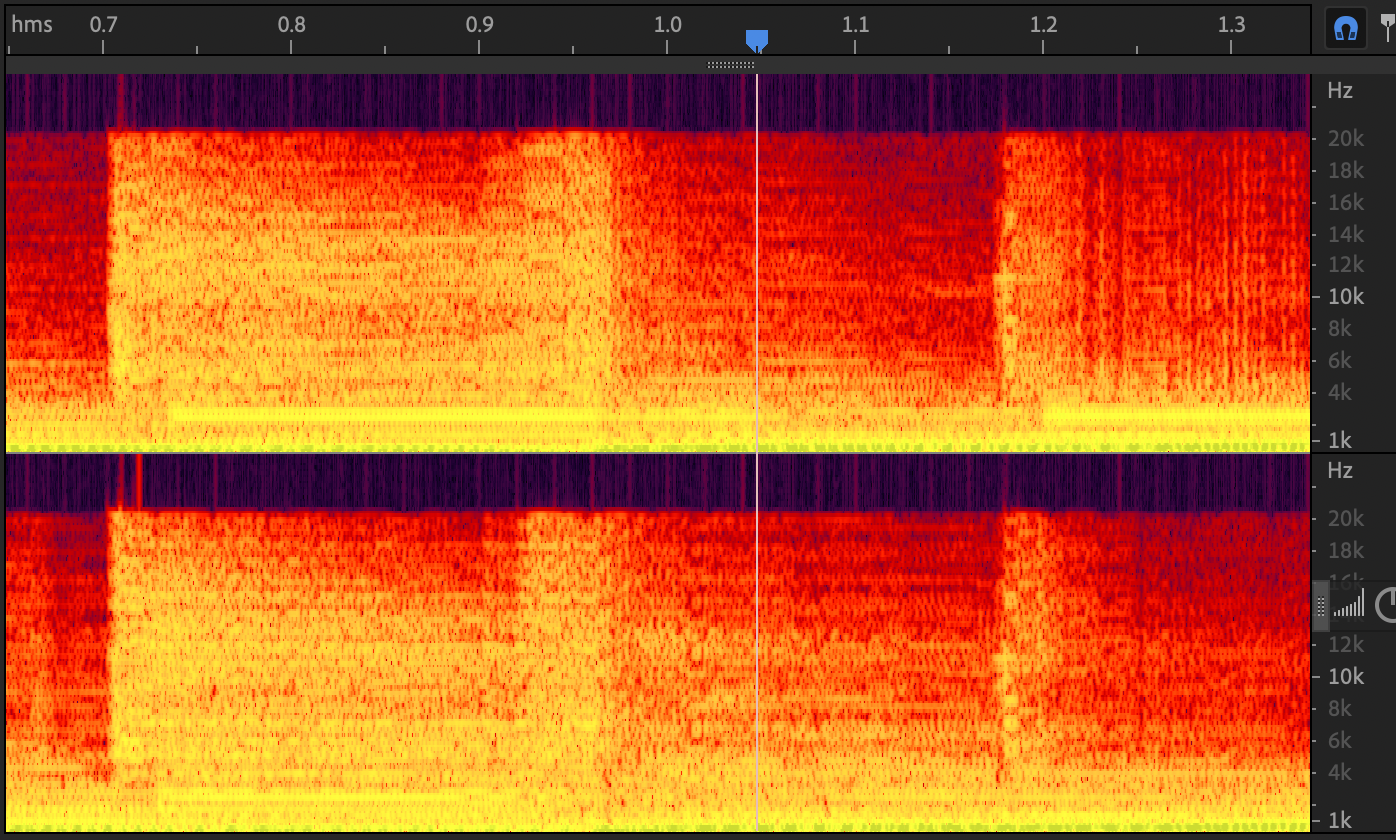Click the volume bars icon in the HUD

pos(1349,605)
